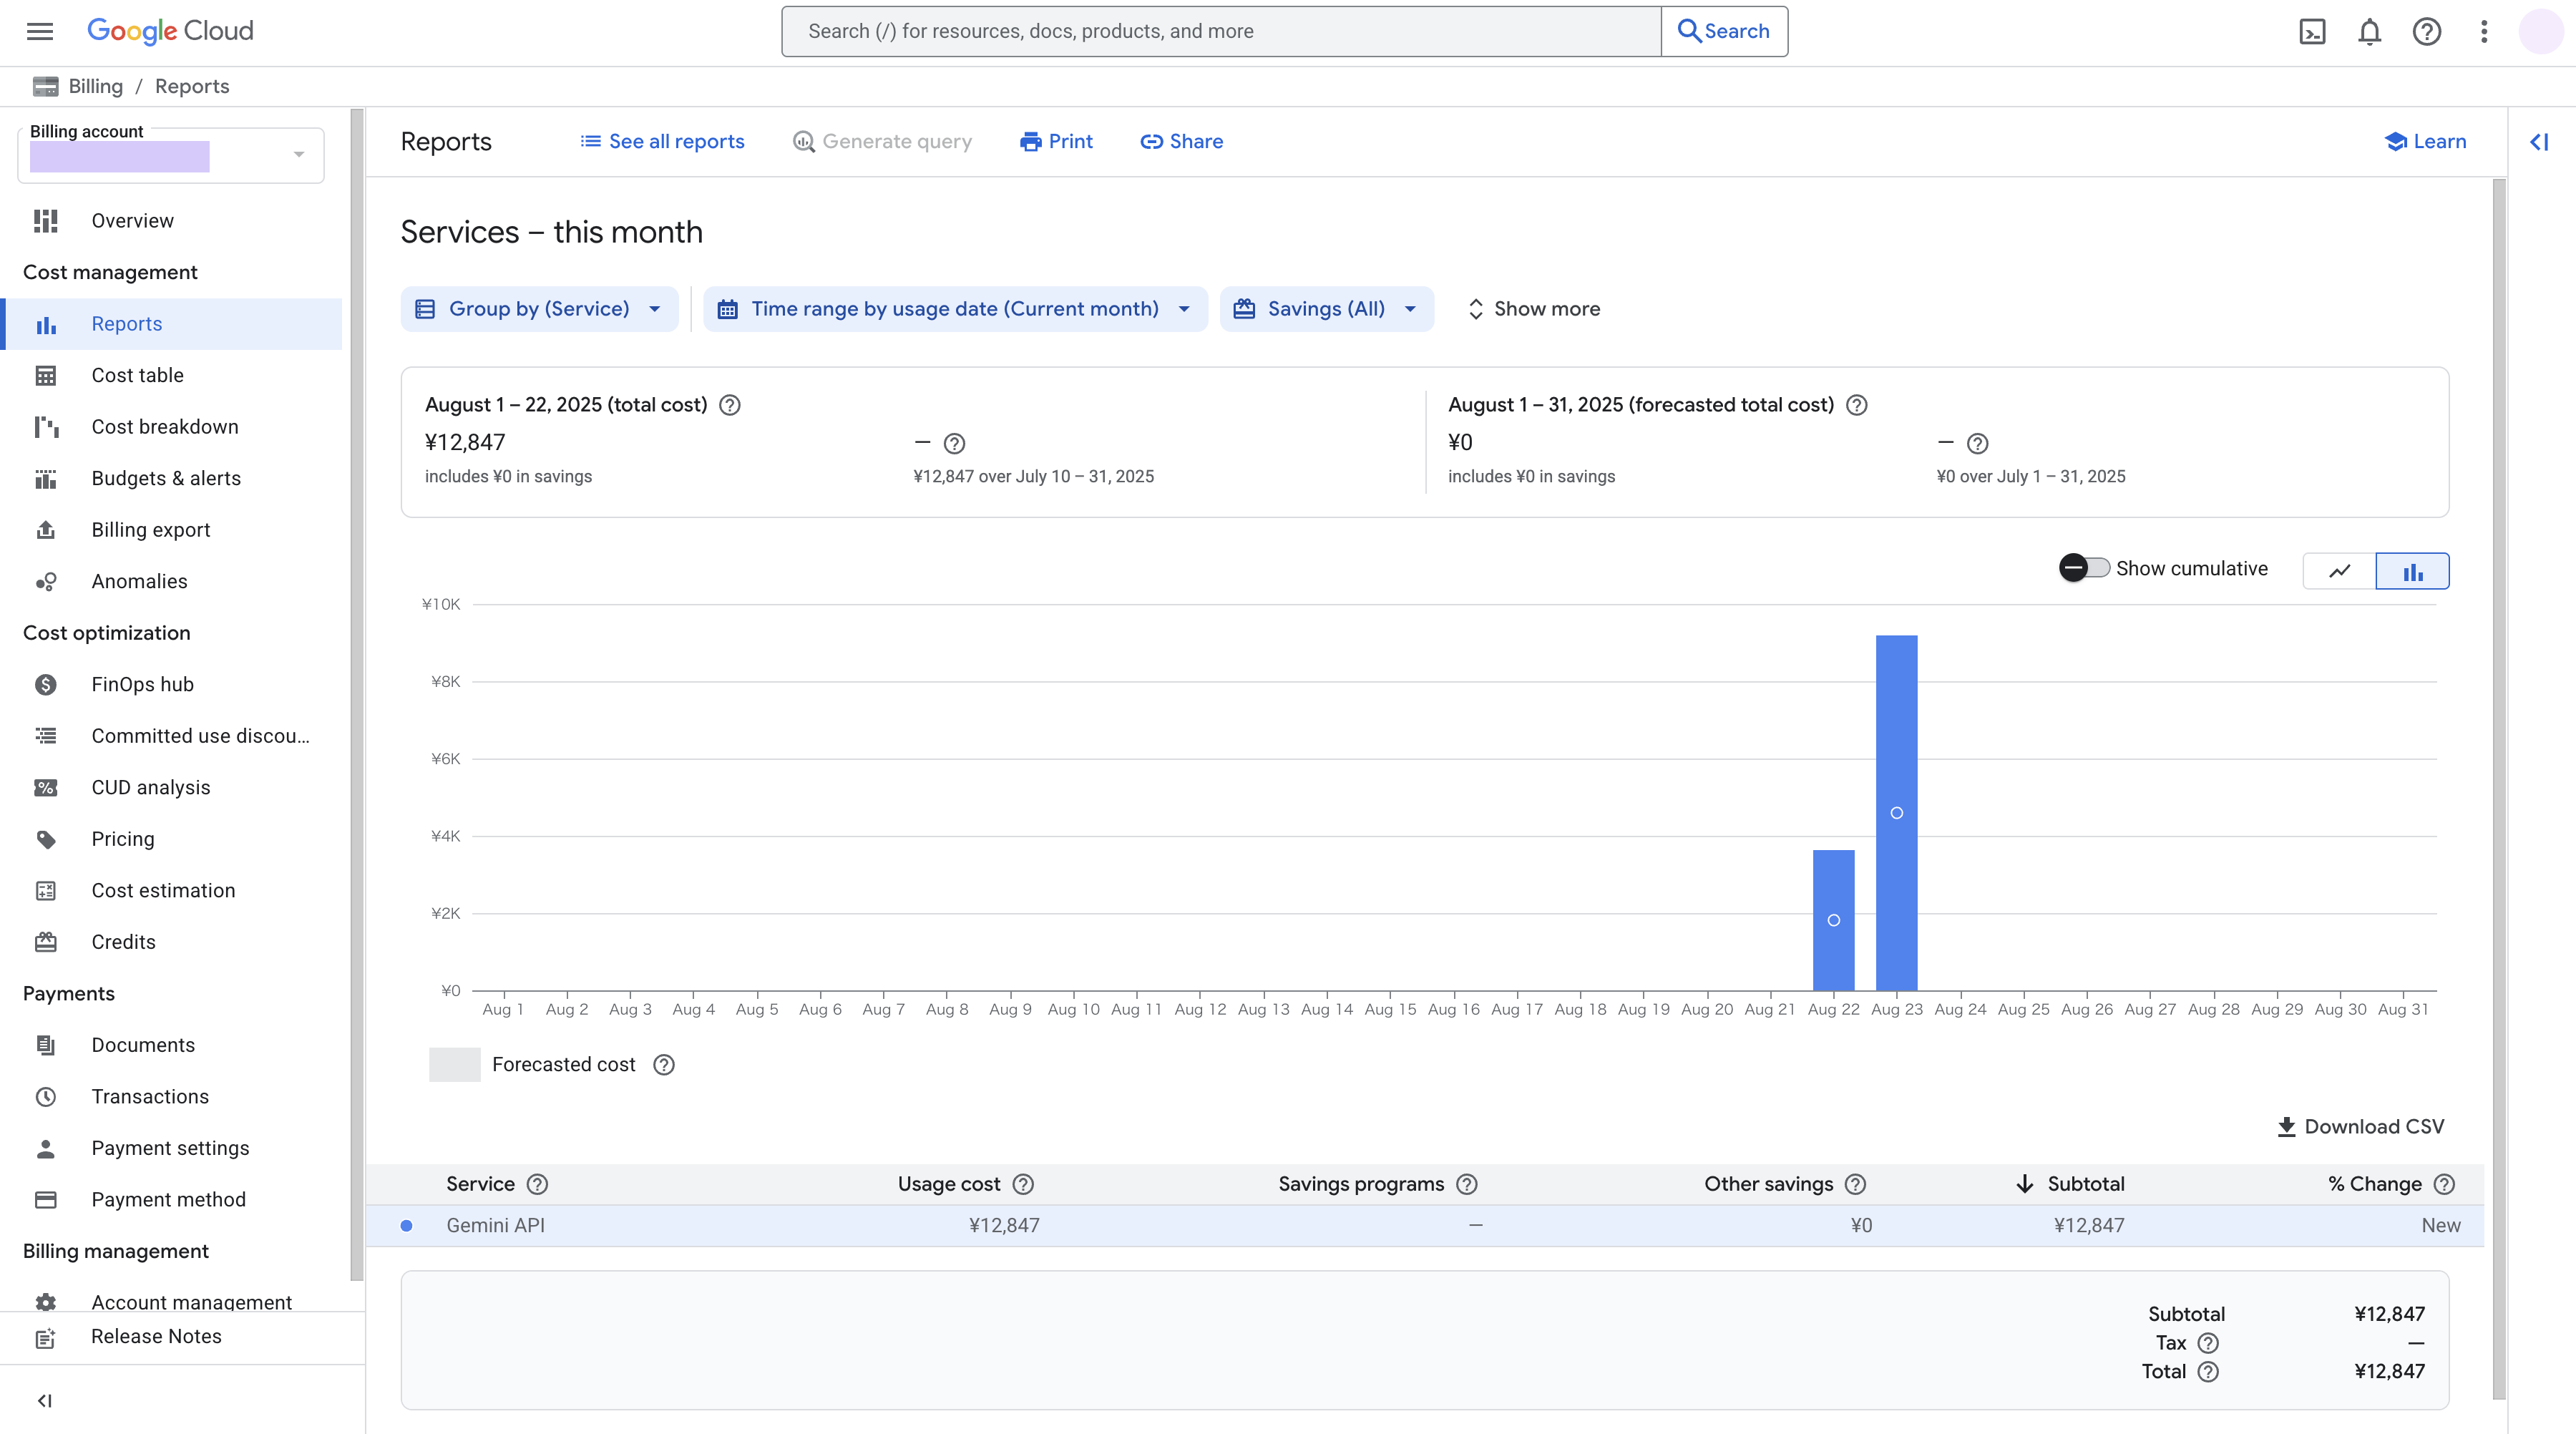This screenshot has width=2576, height=1434.
Task: Open Payment method page
Action: [171, 1199]
